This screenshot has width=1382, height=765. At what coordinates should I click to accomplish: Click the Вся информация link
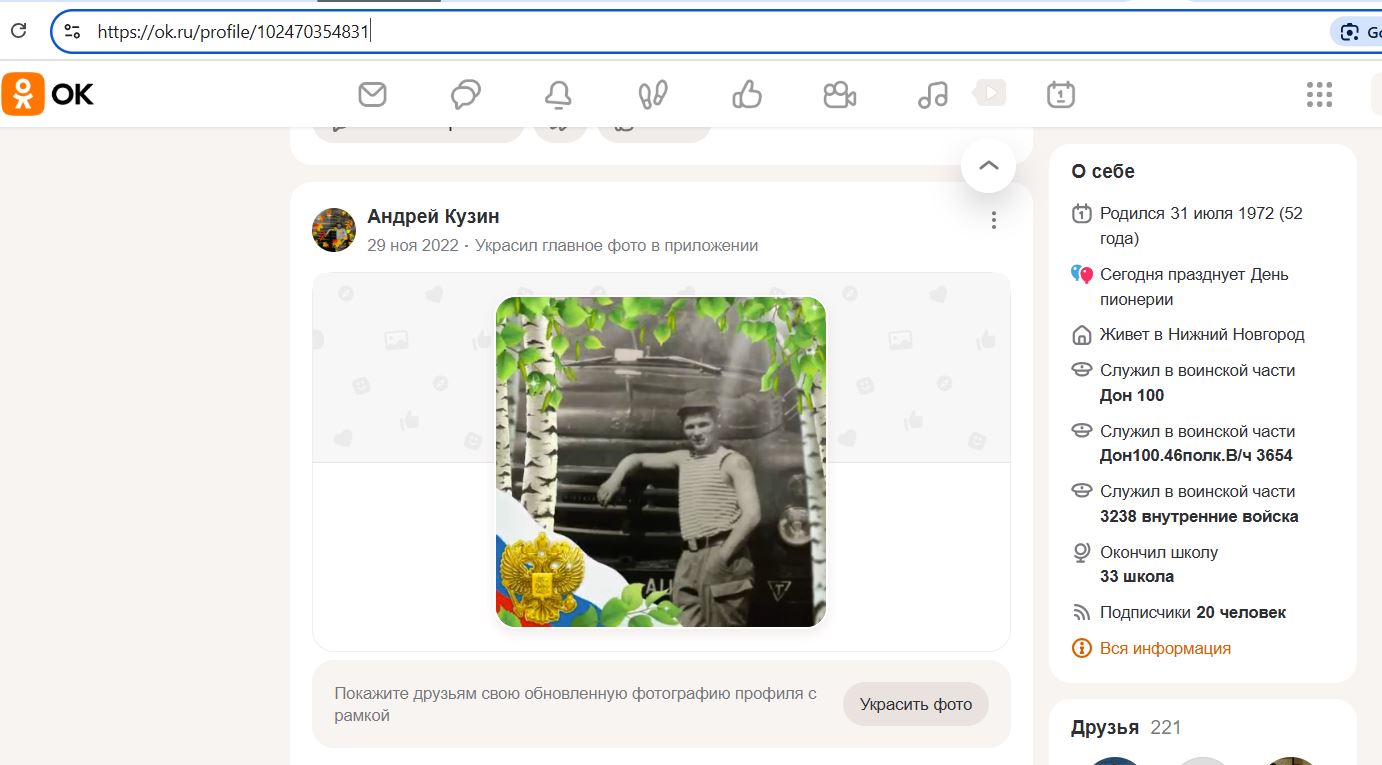(1165, 648)
